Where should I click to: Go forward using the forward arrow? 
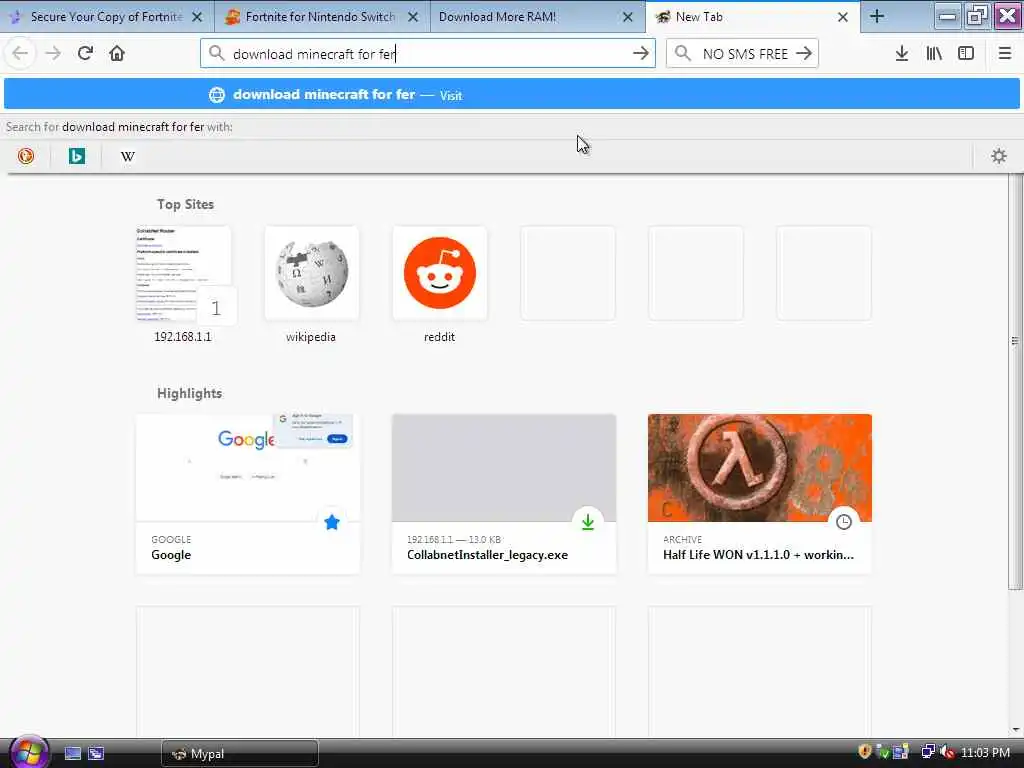point(53,53)
